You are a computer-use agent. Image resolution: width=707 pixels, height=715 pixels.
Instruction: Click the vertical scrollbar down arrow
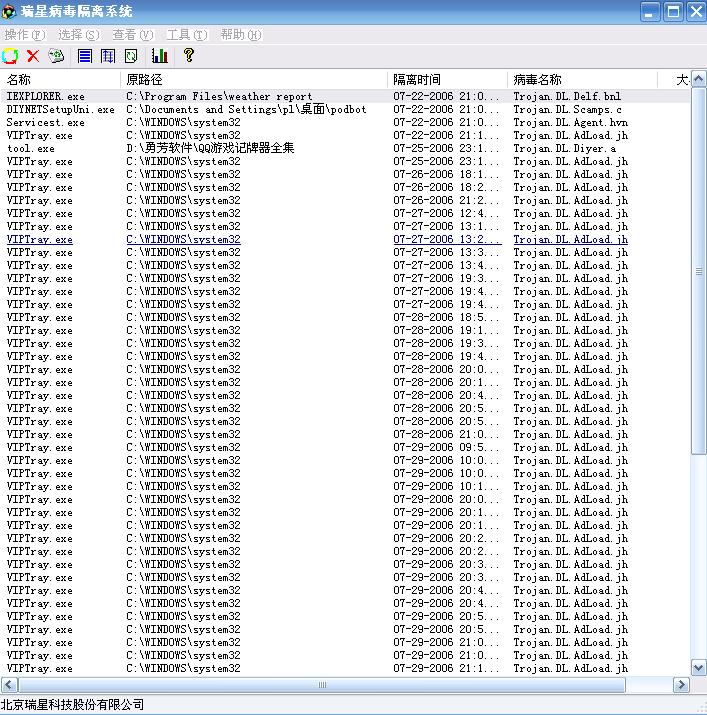click(x=698, y=668)
